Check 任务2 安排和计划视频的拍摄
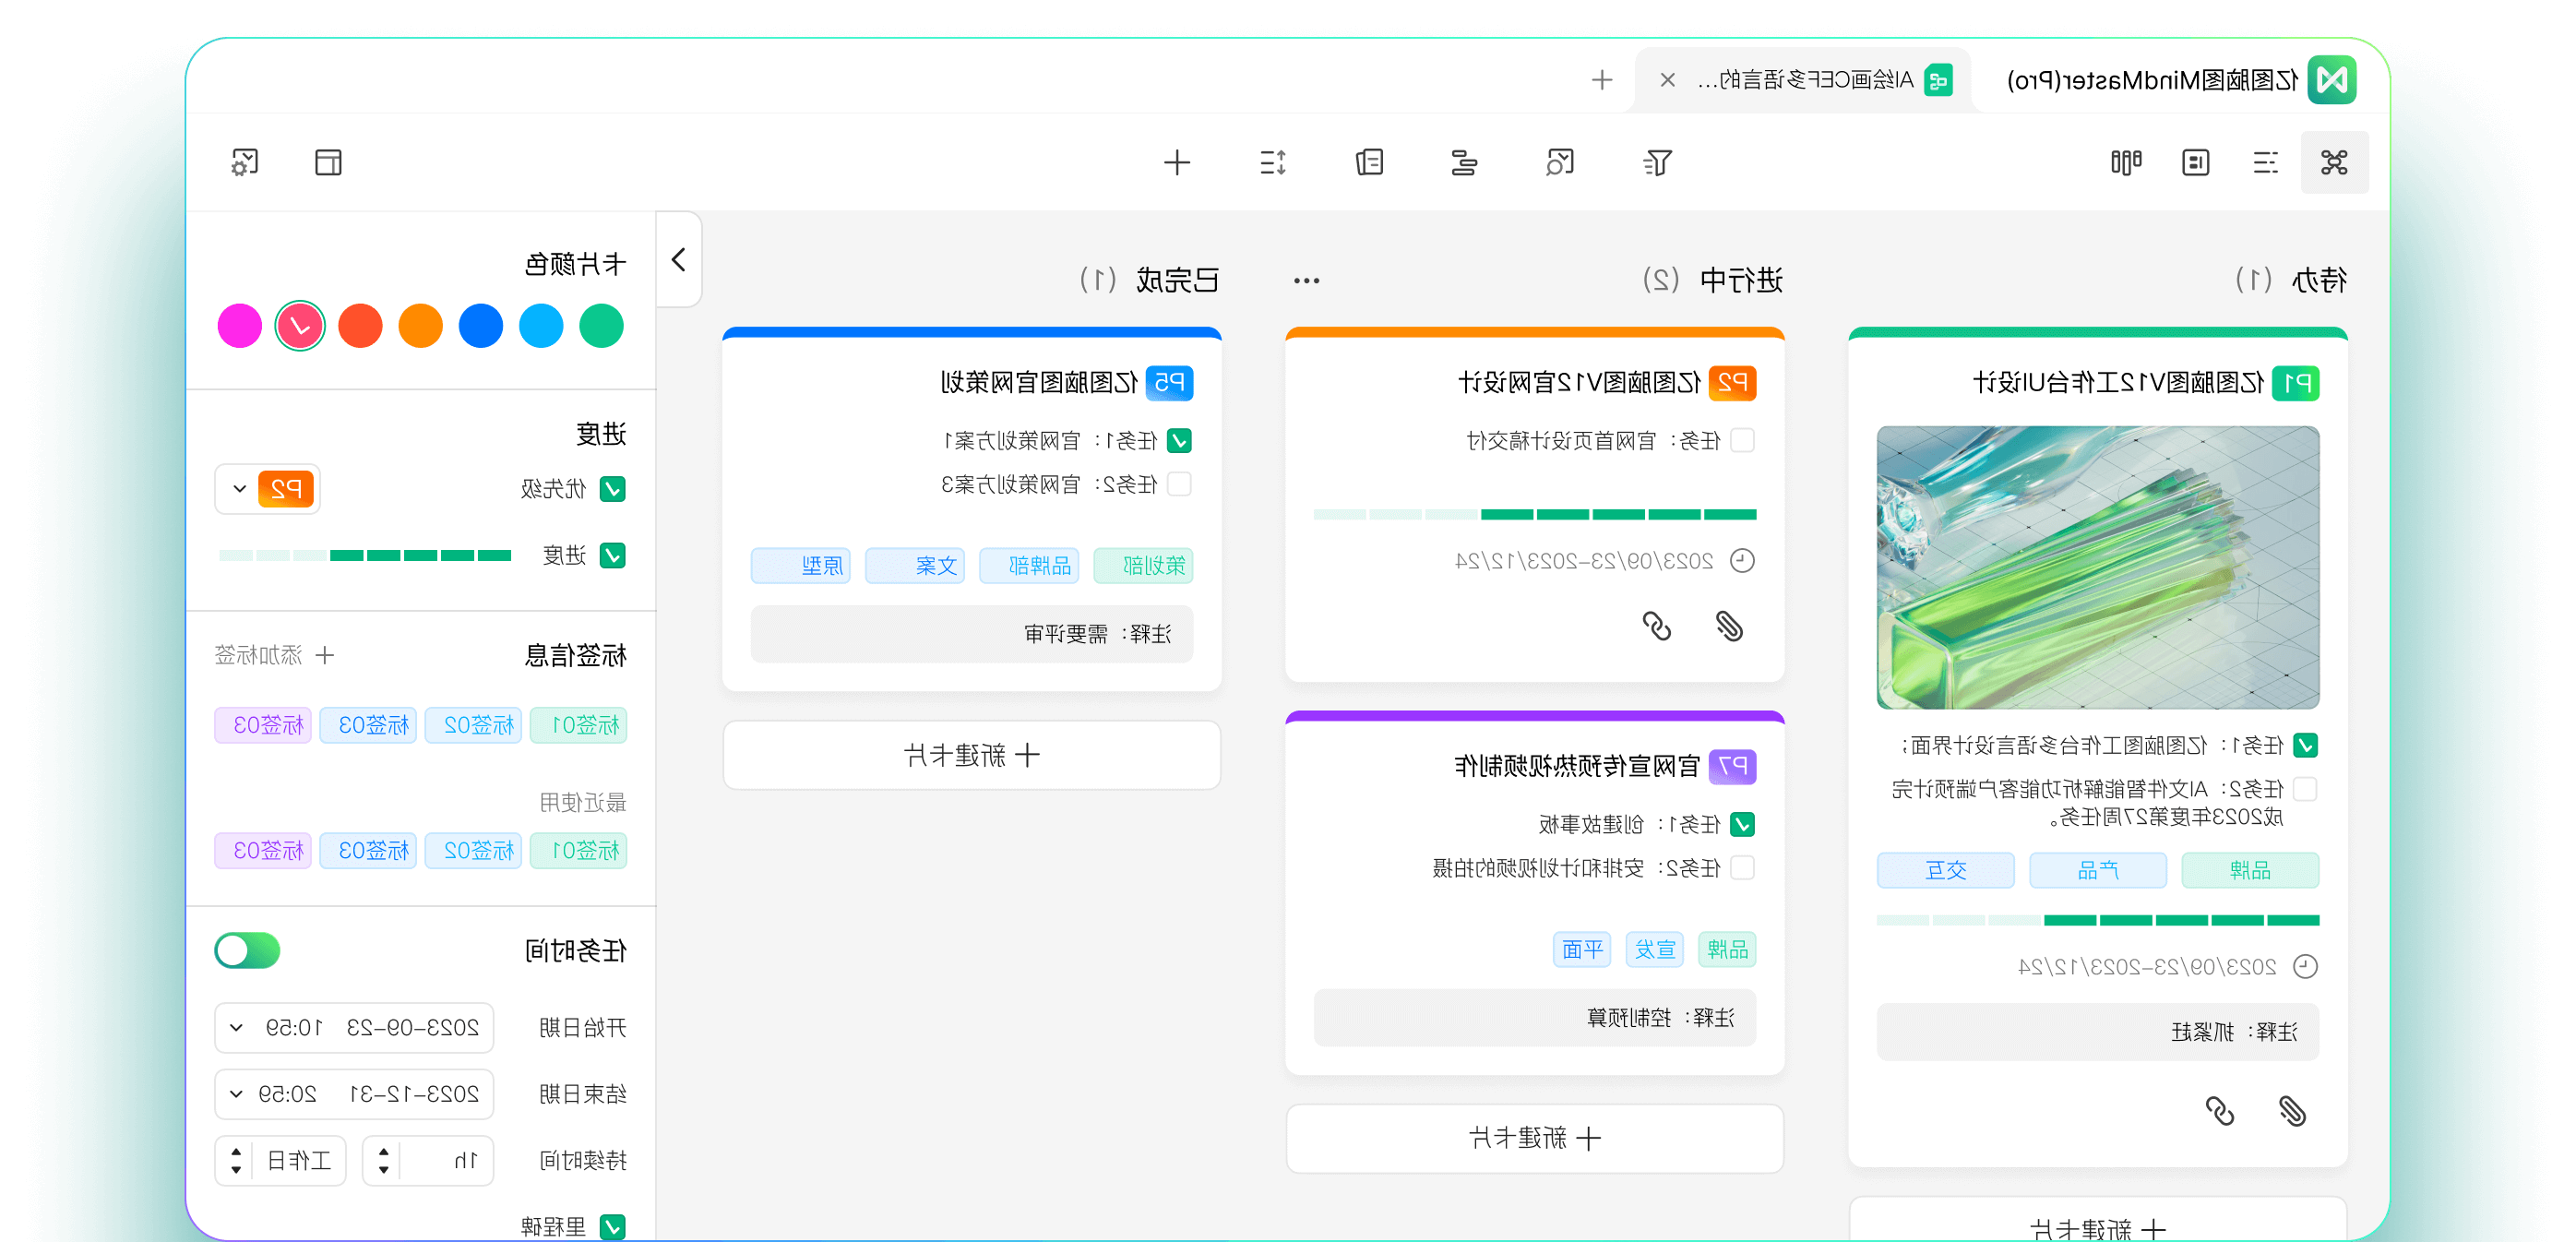 click(x=1742, y=867)
